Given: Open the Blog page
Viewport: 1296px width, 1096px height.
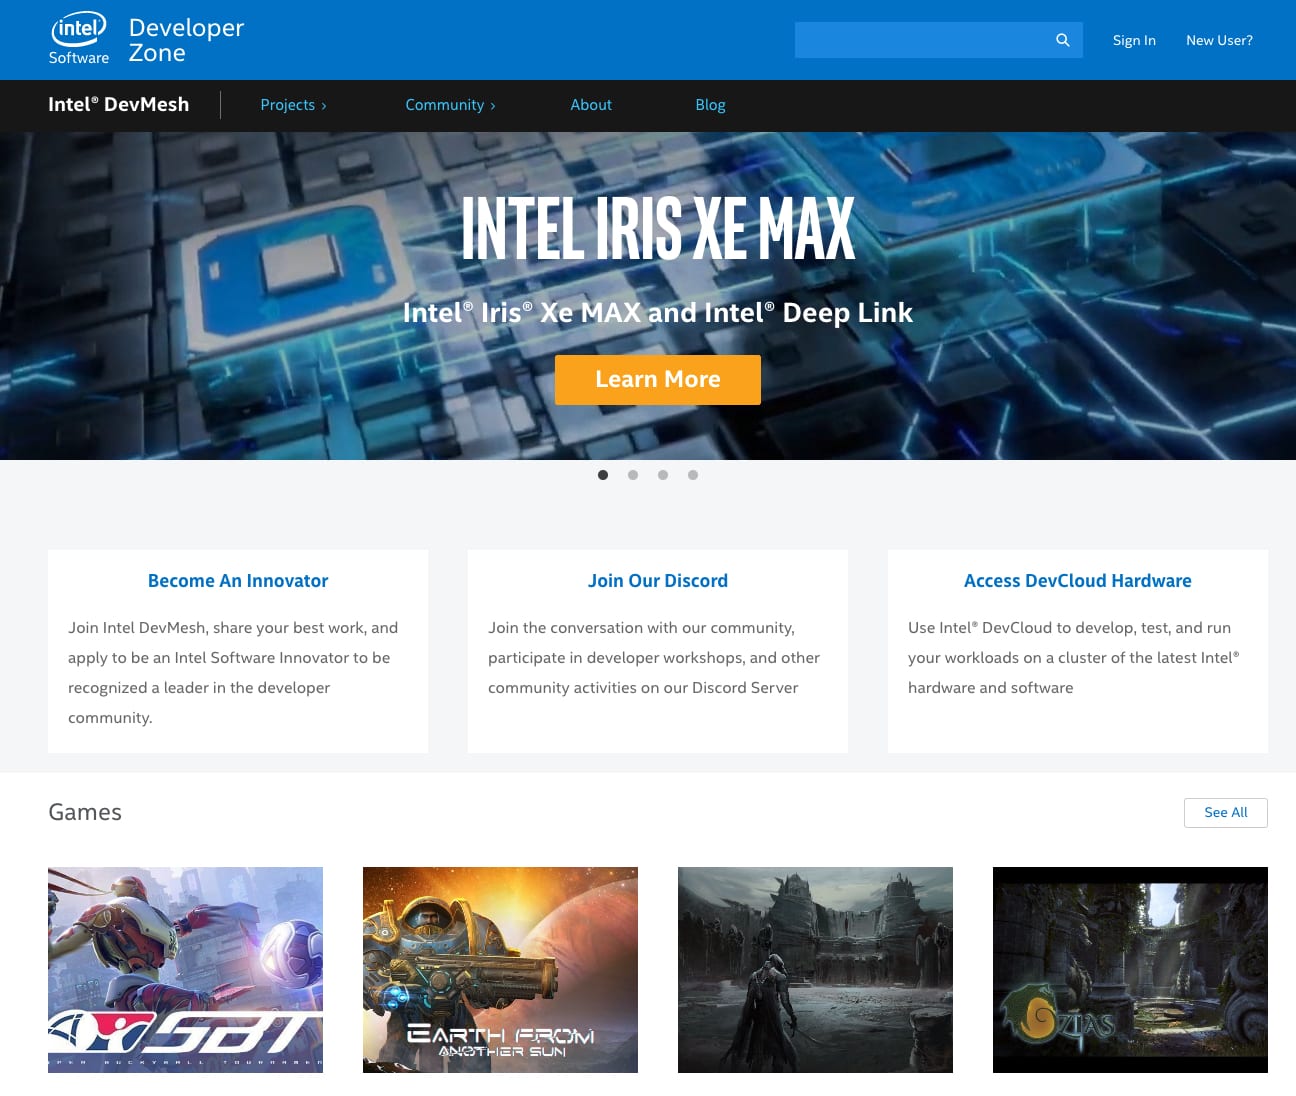Looking at the screenshot, I should tap(710, 105).
